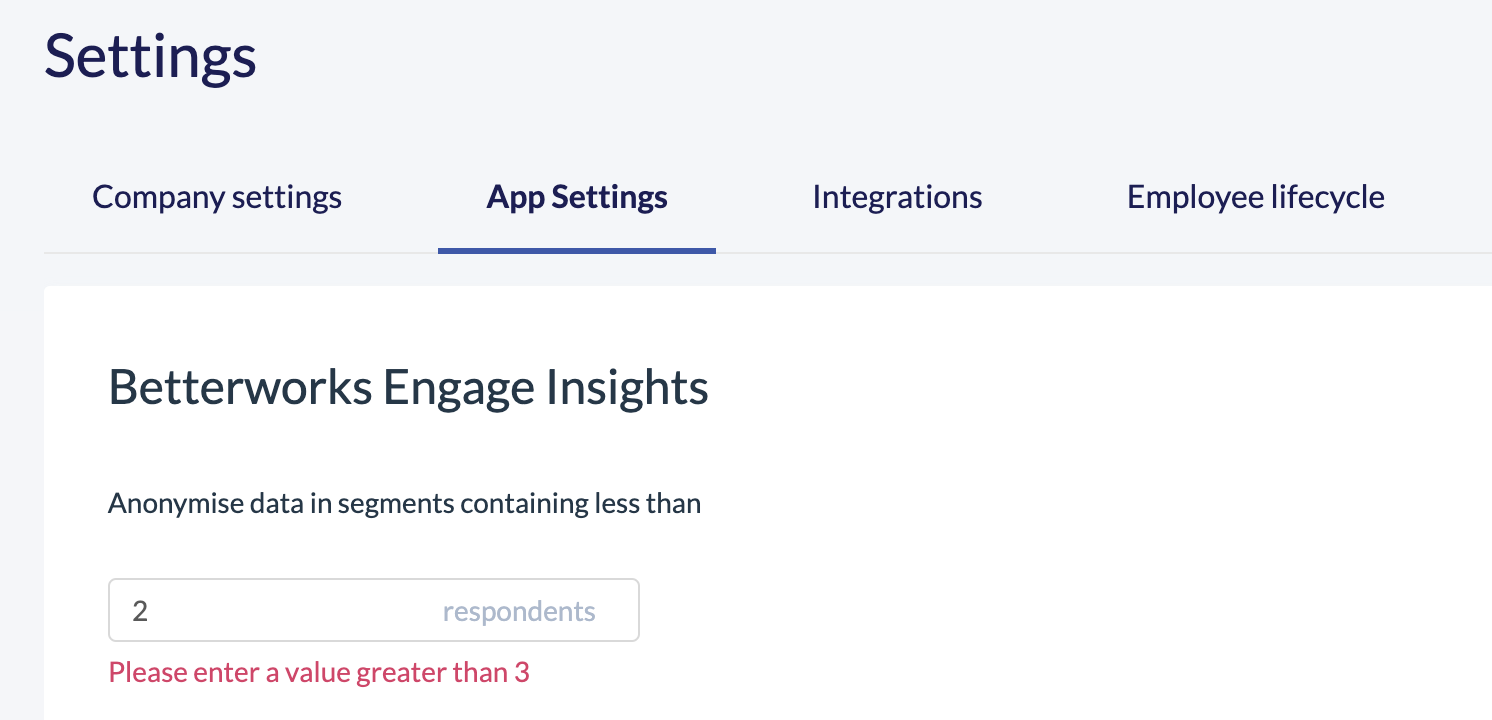Select the App Settings tab
1492x720 pixels.
pos(577,197)
